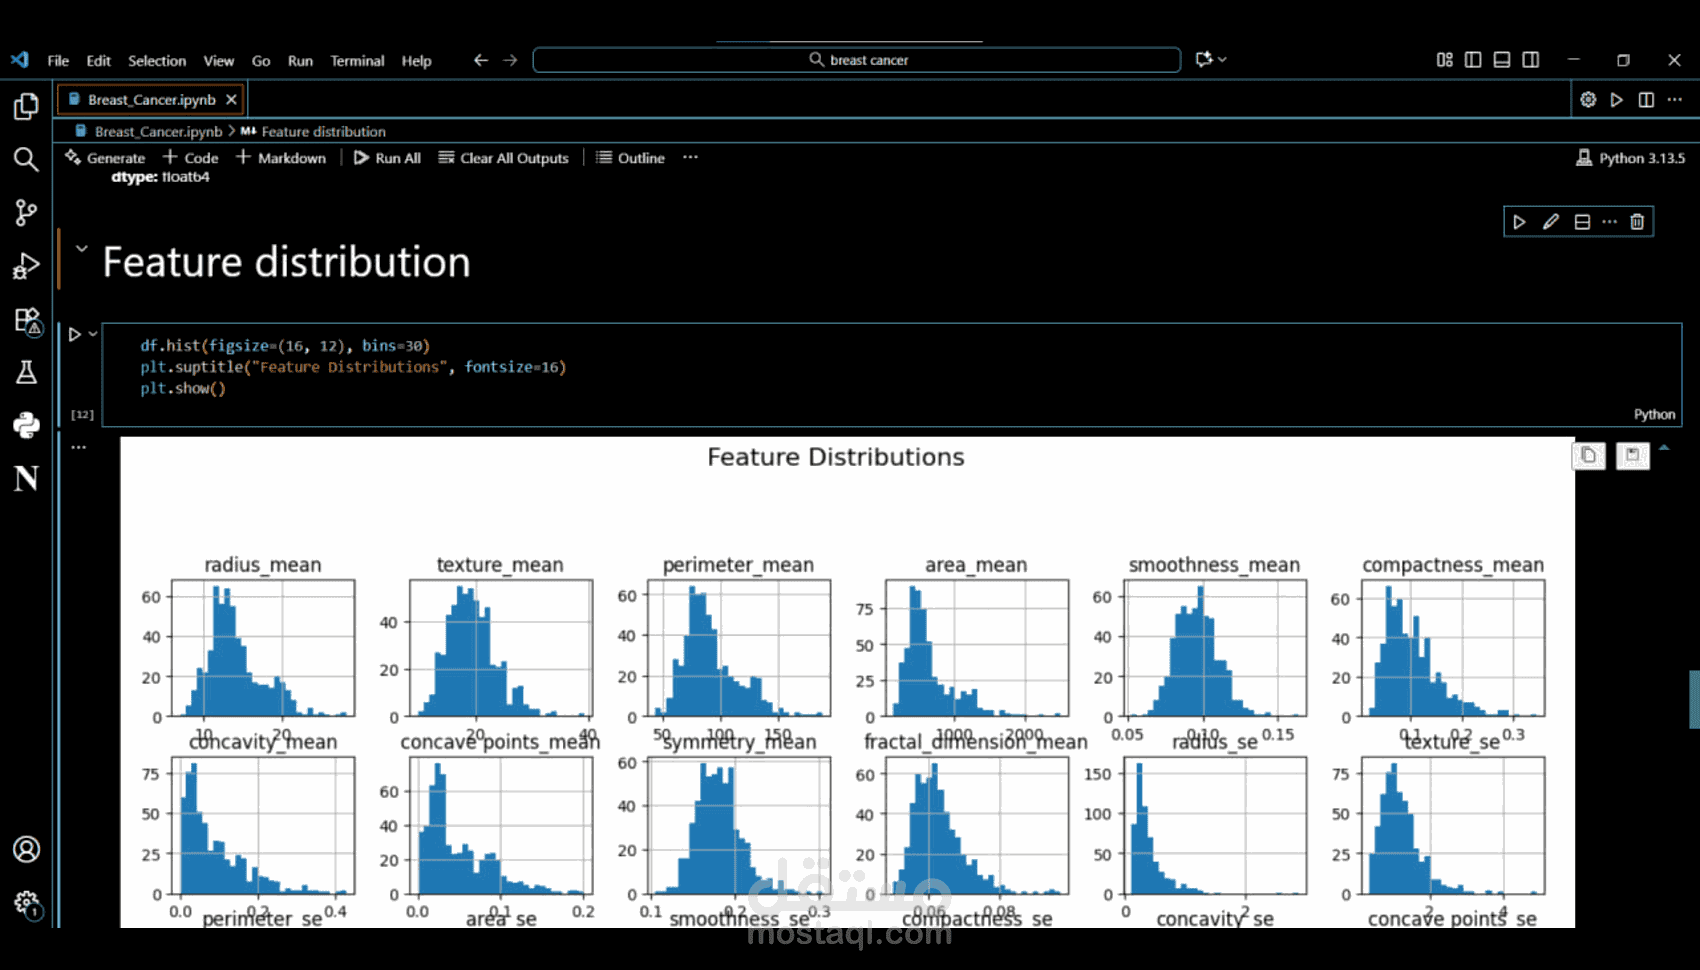
Task: Open the Python sidebar view
Action: coord(26,425)
